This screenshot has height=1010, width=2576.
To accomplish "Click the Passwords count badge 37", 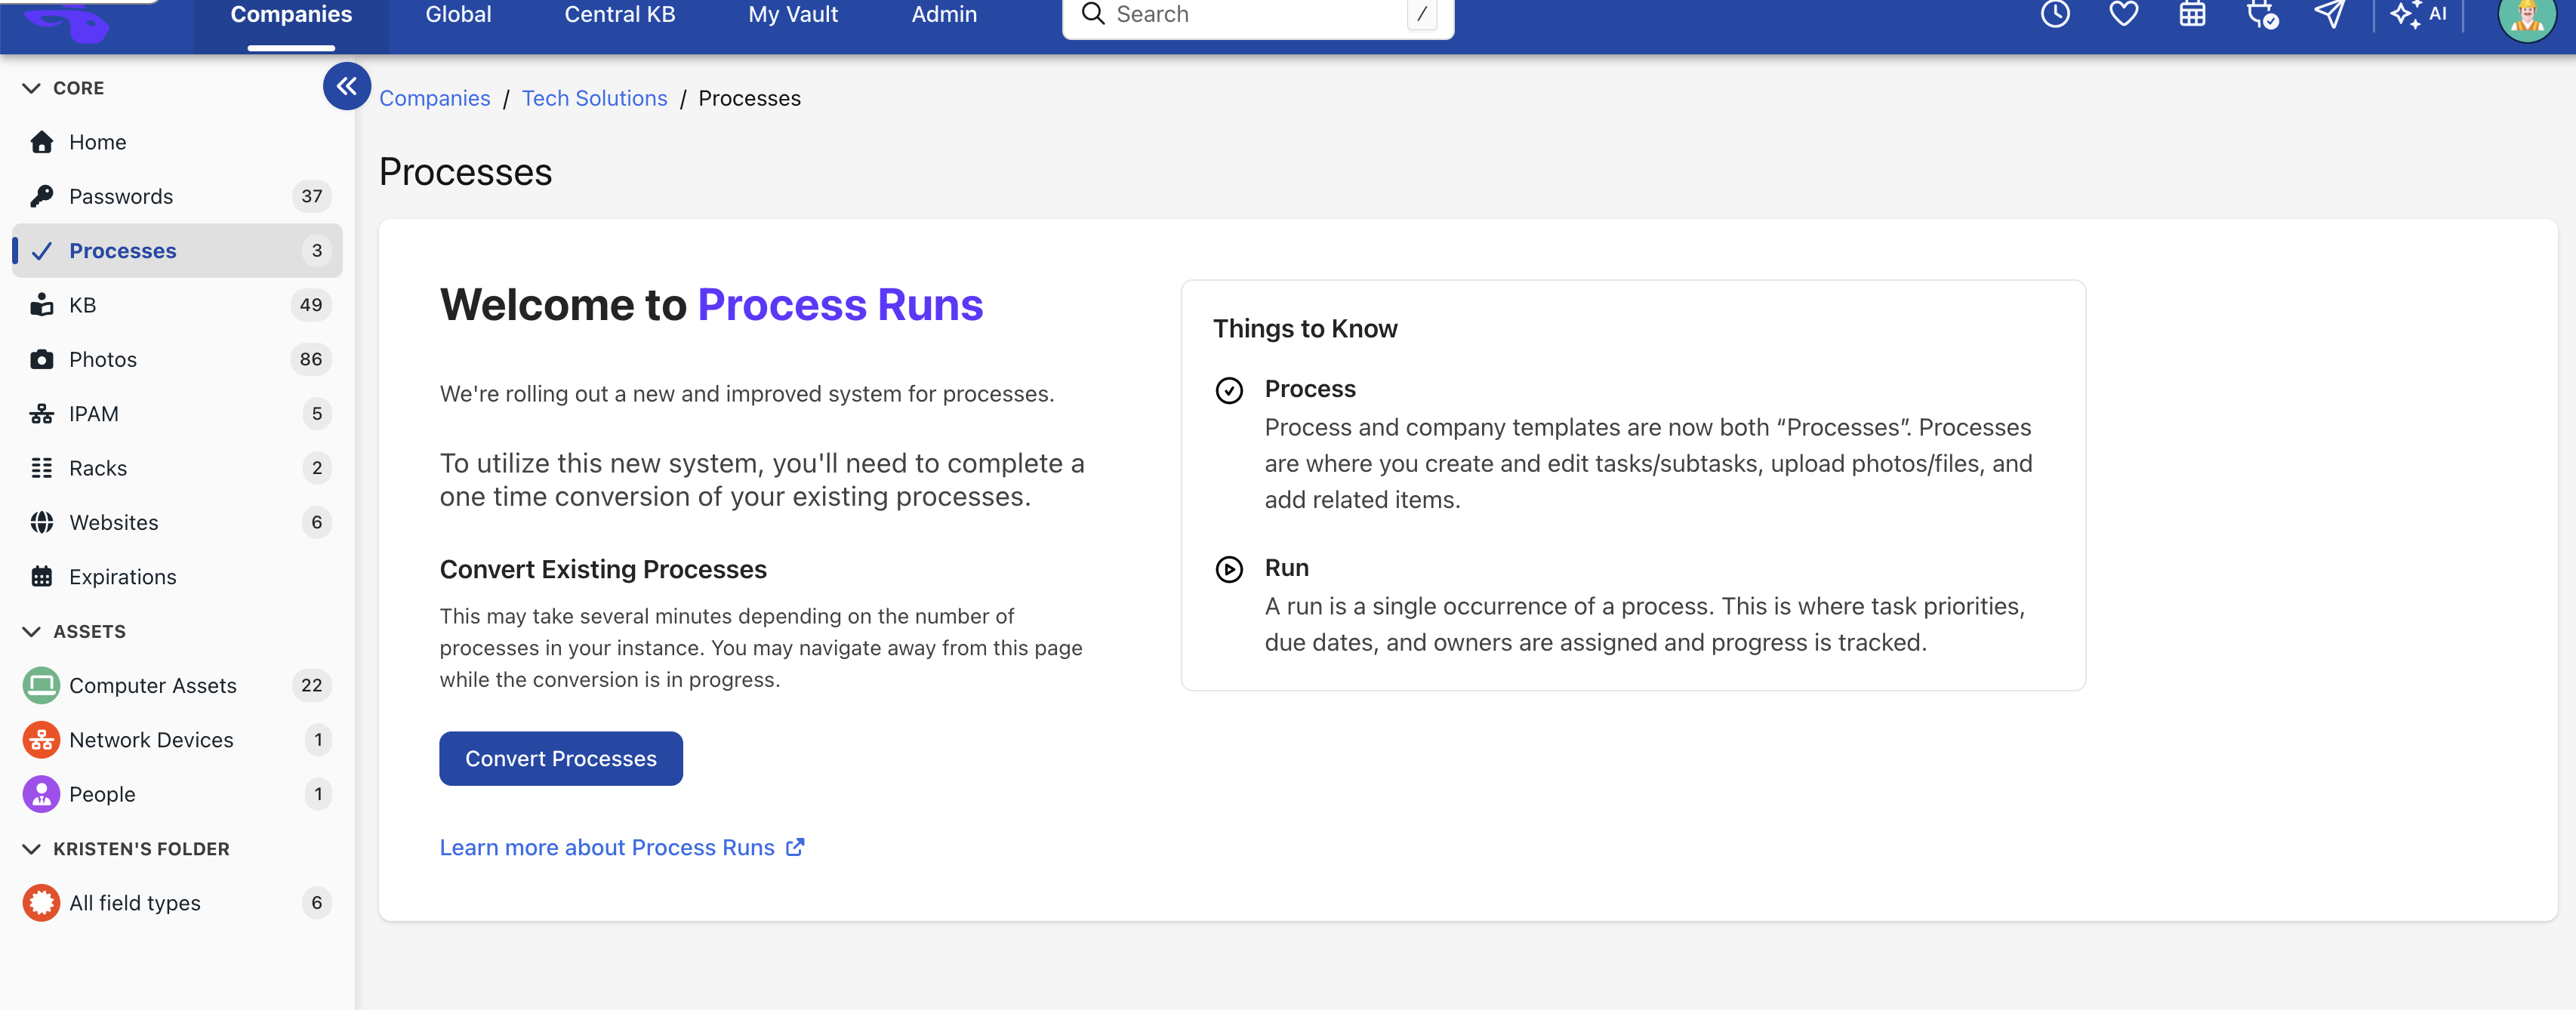I will coord(312,196).
